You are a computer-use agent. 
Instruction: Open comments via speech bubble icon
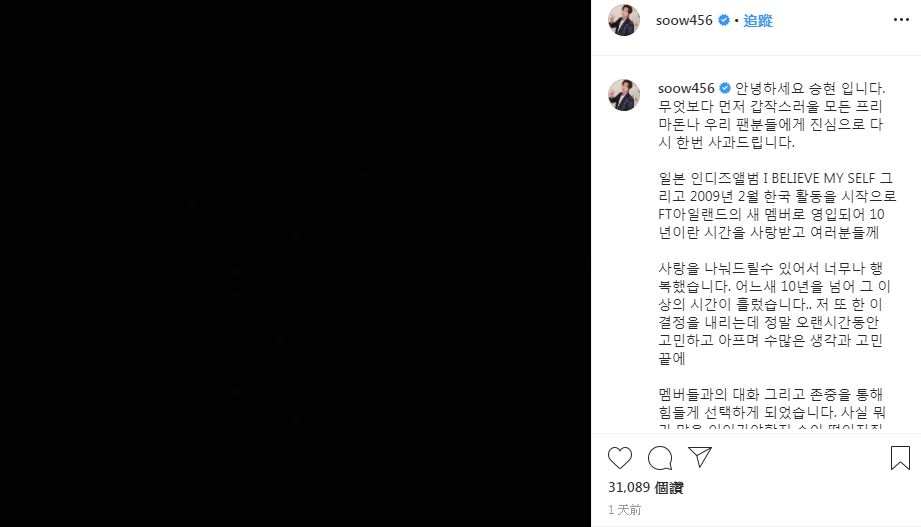tap(660, 458)
